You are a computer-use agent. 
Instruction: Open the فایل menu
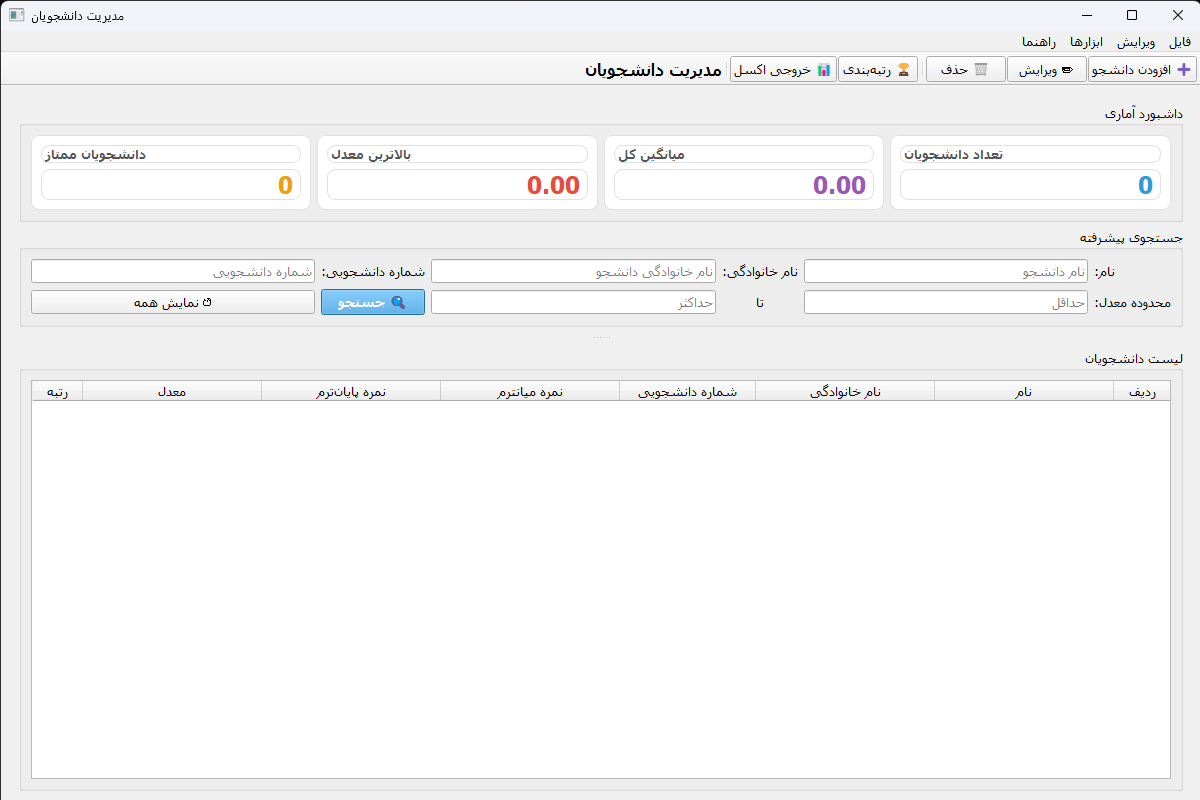pos(1180,42)
